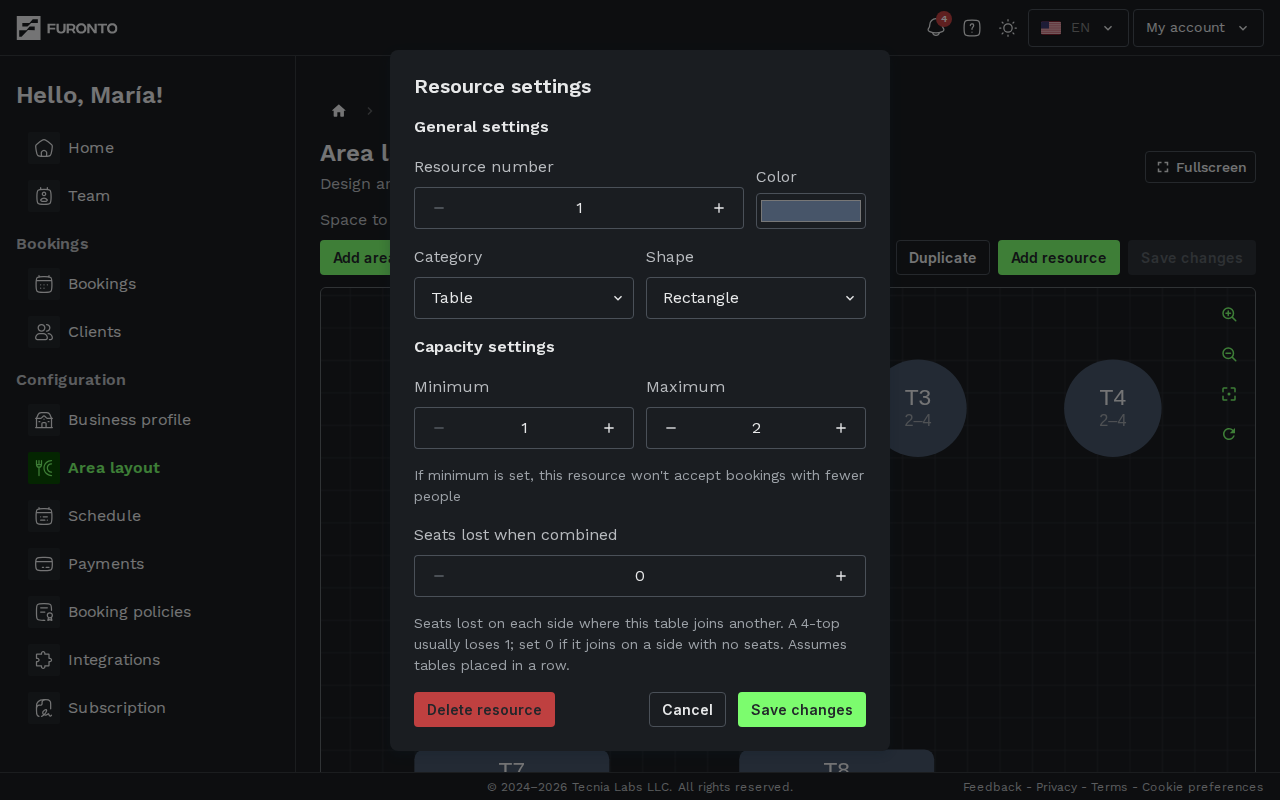Viewport: 1280px width, 800px height.
Task: Open the Feedback footer link
Action: (x=992, y=787)
